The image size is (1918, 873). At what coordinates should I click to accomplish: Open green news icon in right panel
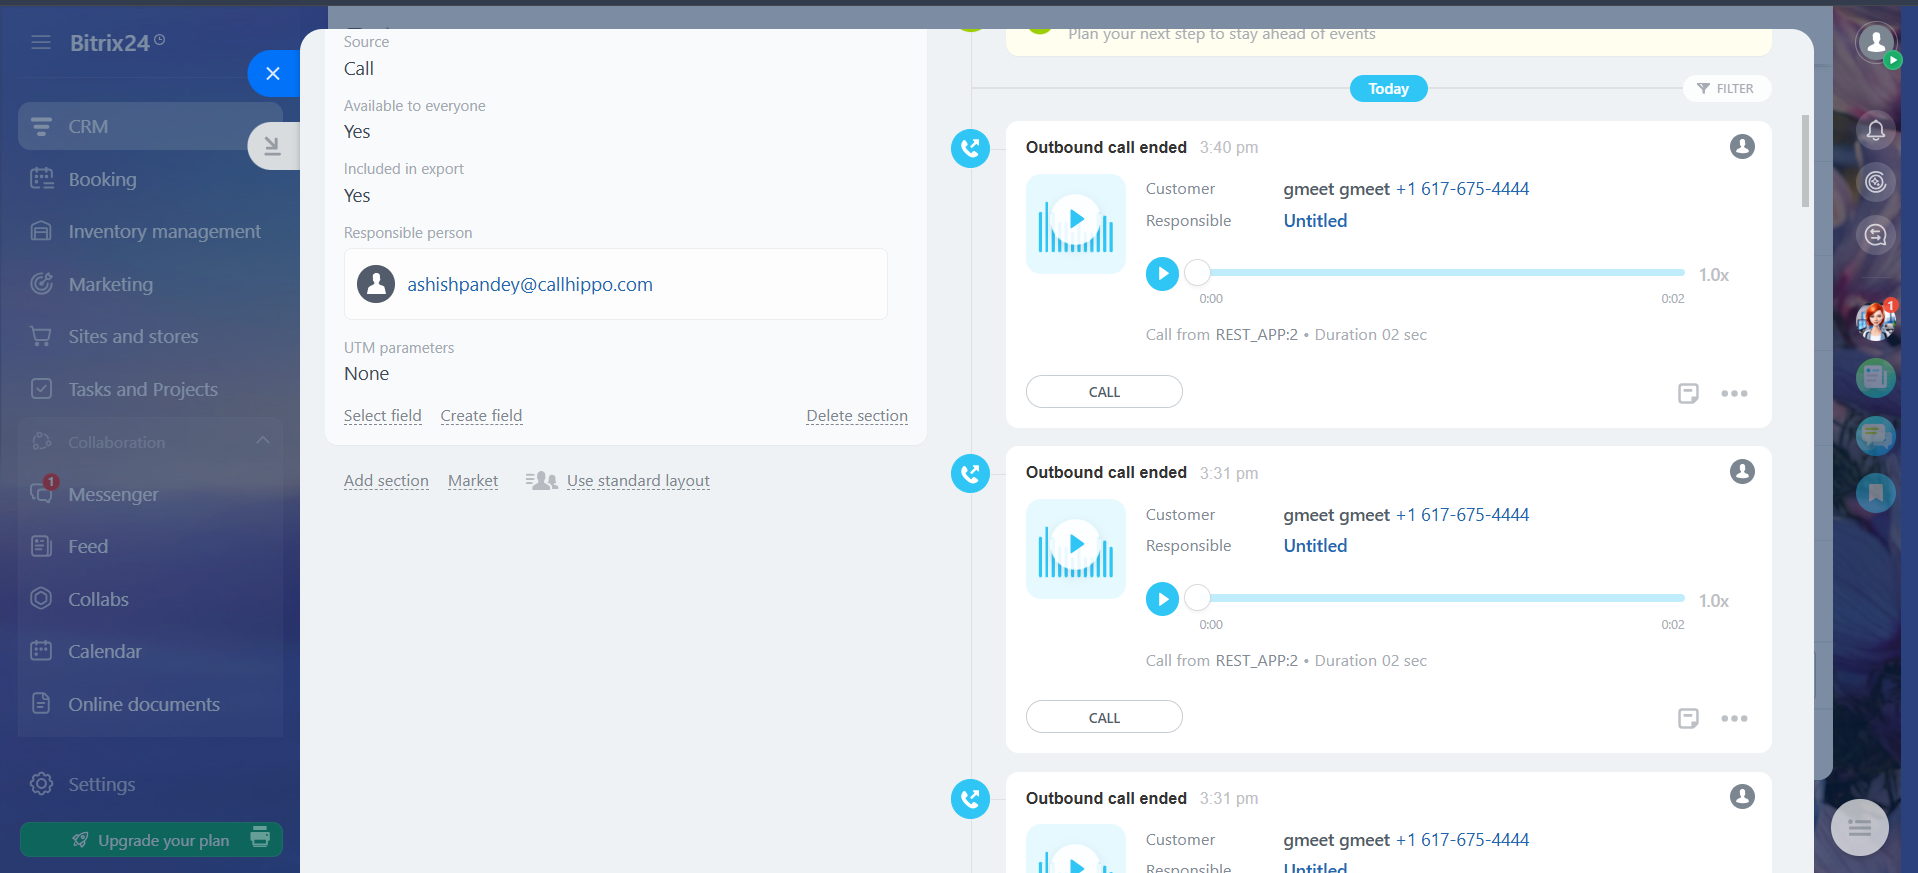click(1876, 377)
